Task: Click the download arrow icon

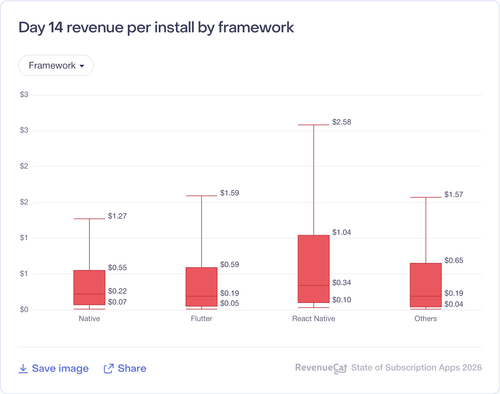Action: coord(23,368)
